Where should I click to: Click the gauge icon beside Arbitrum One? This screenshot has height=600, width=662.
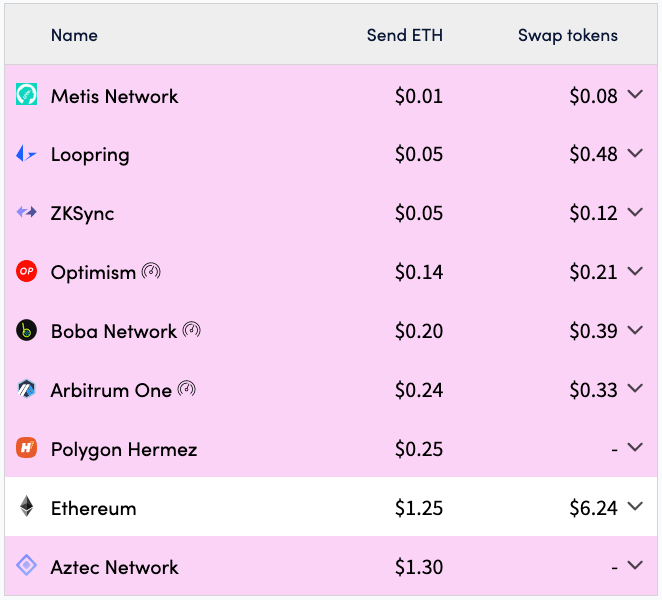coord(186,389)
